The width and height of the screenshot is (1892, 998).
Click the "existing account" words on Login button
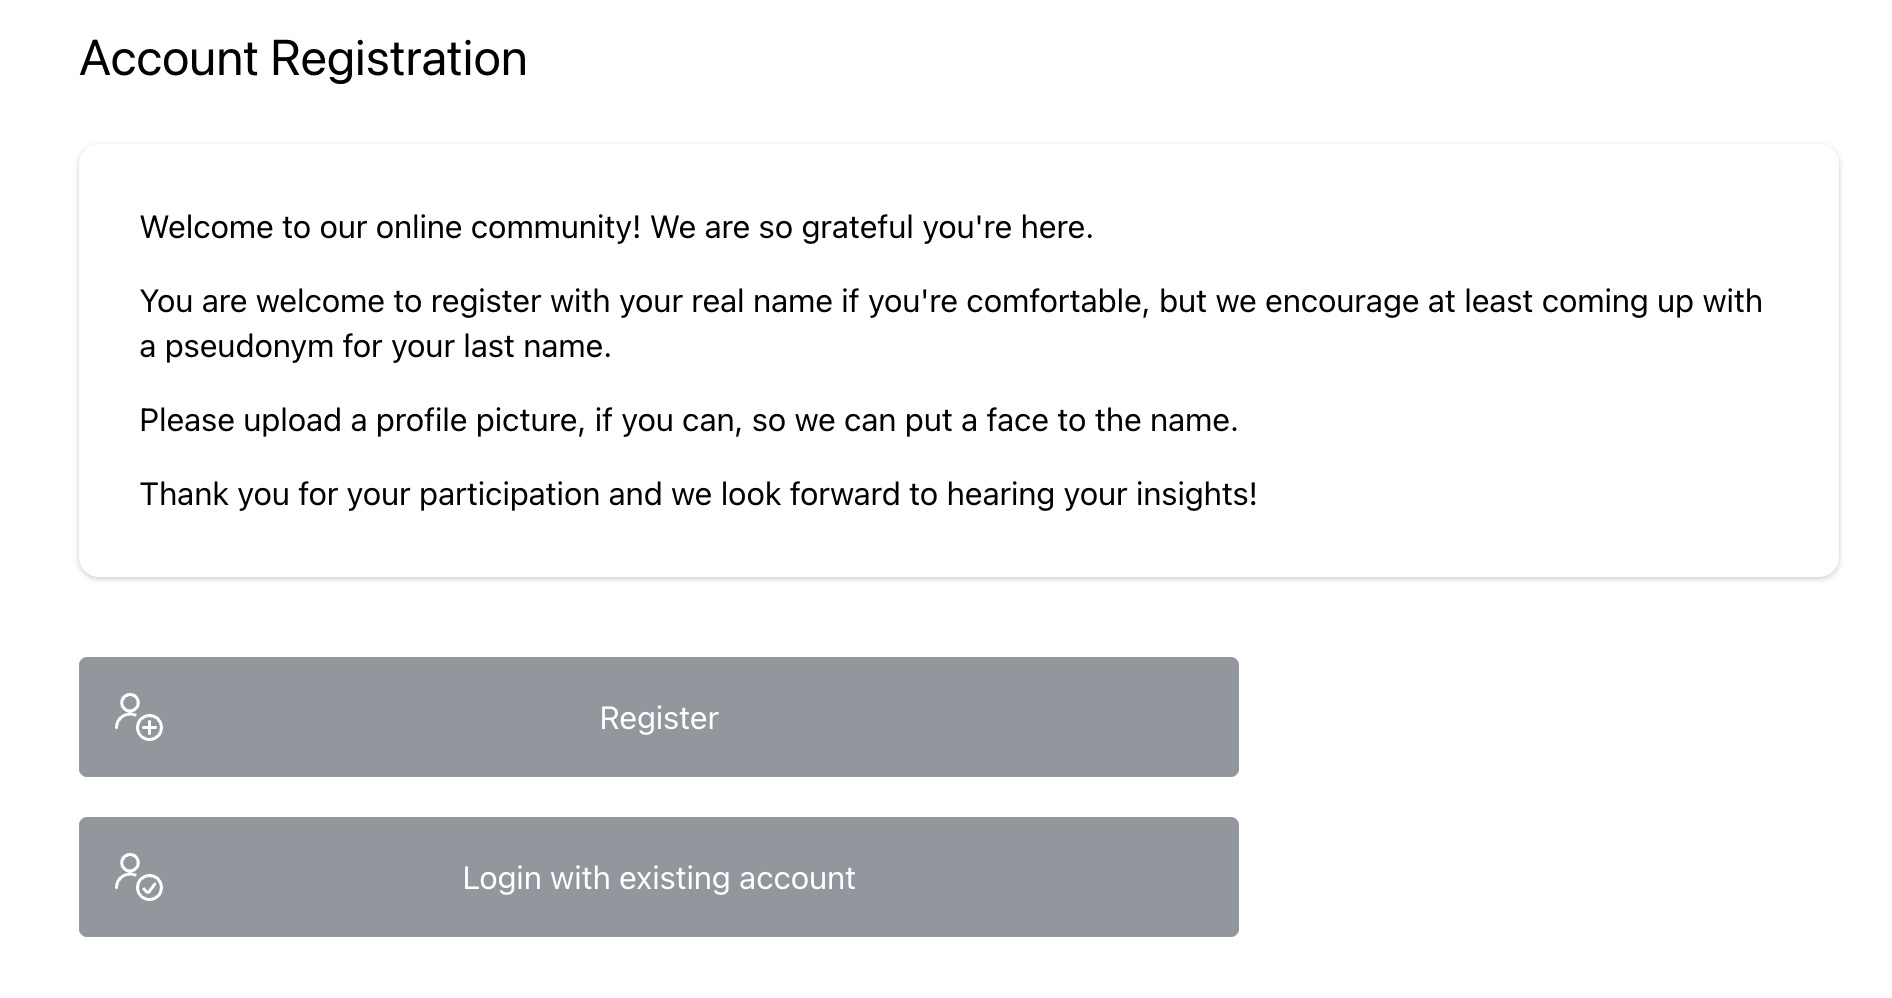737,878
